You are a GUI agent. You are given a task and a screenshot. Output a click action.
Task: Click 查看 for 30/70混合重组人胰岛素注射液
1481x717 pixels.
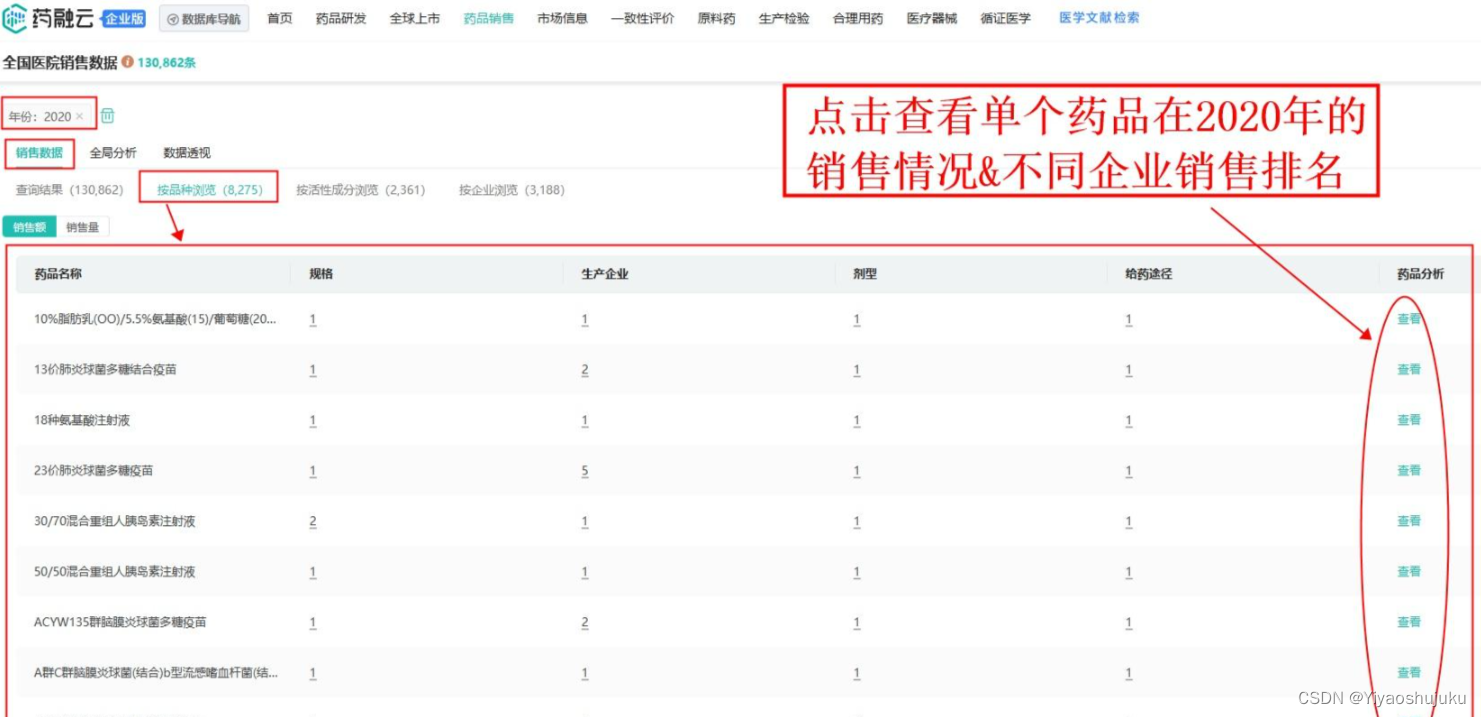point(1409,521)
